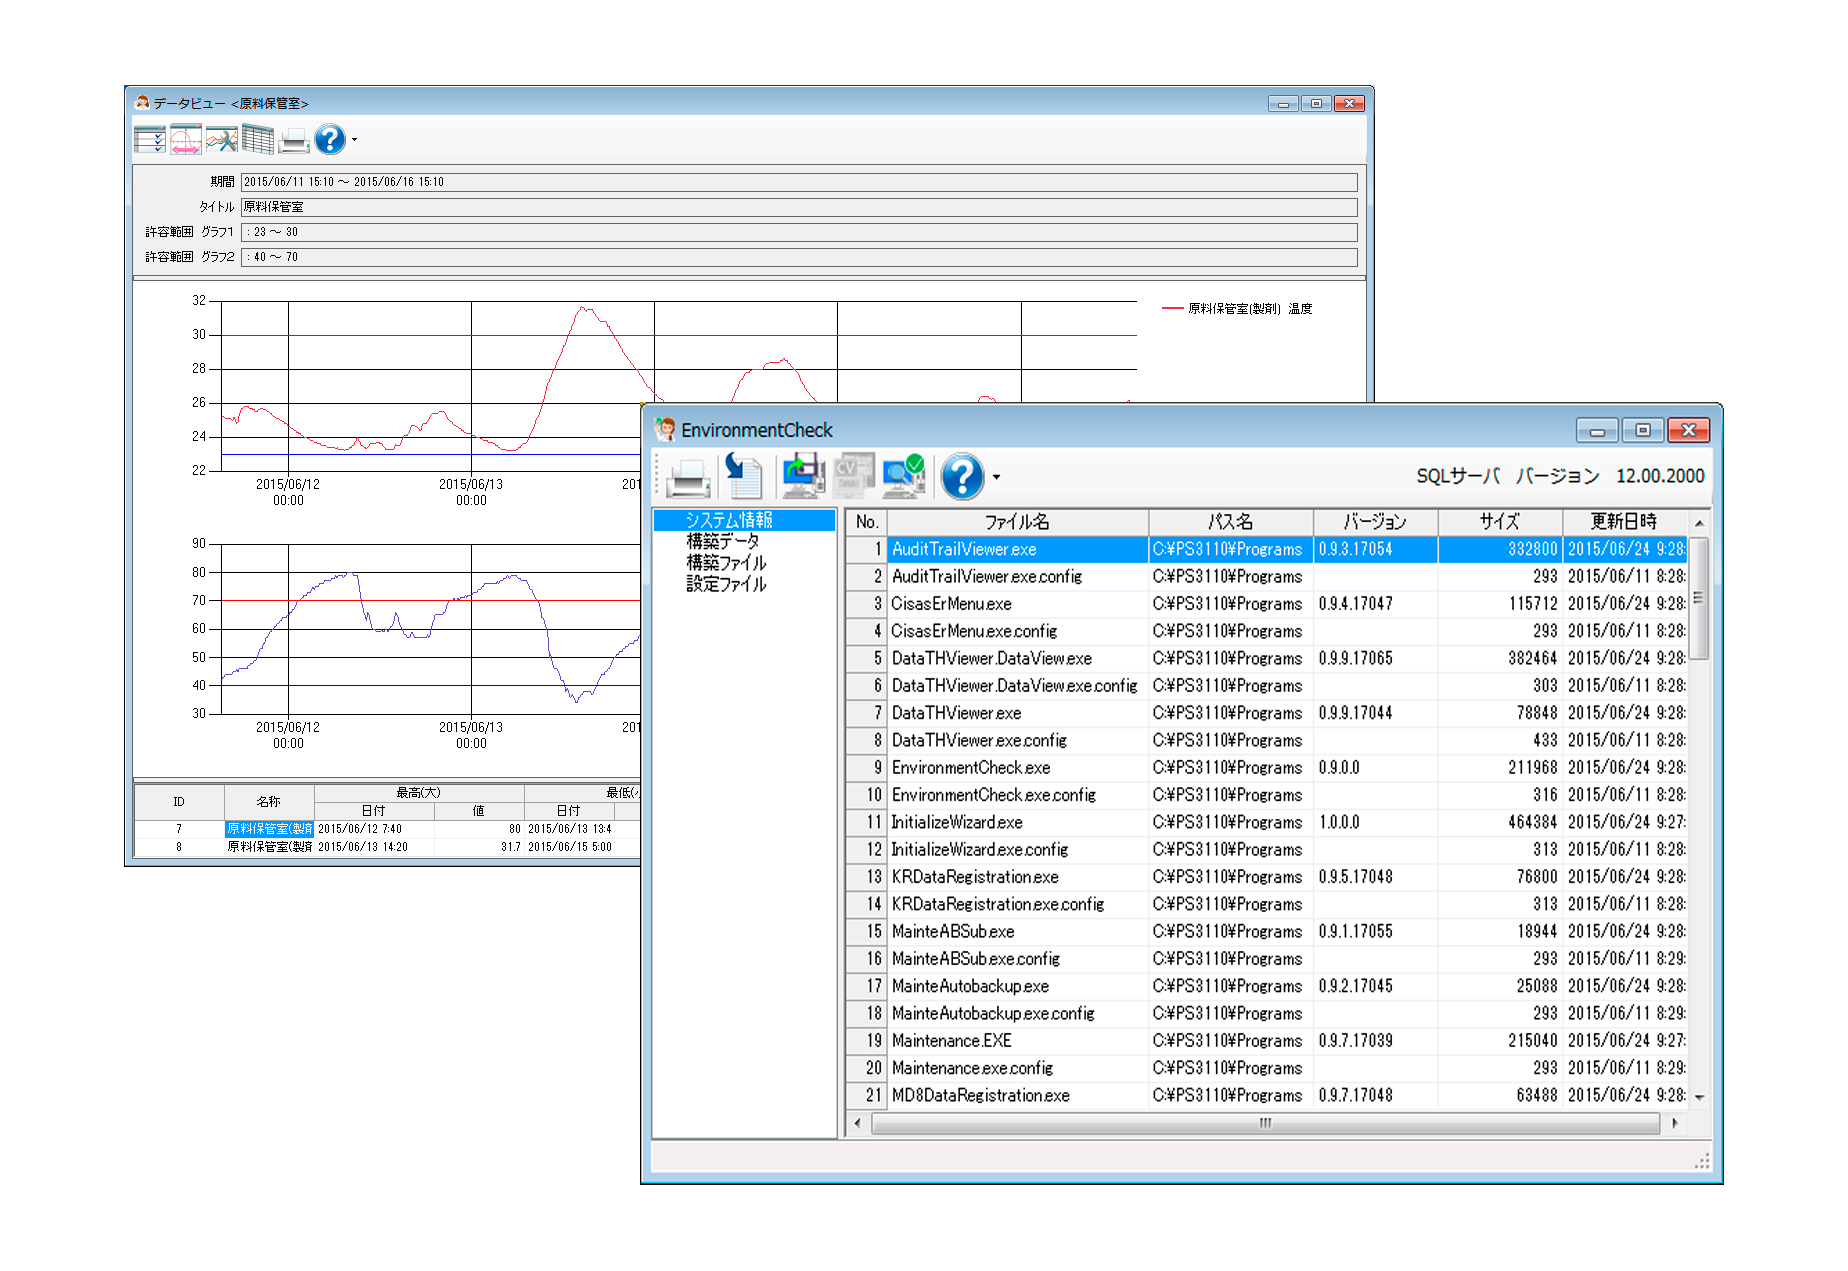Image resolution: width=1848 pixels, height=1271 pixels.
Task: Open help question mark in Data View window
Action: (x=330, y=140)
